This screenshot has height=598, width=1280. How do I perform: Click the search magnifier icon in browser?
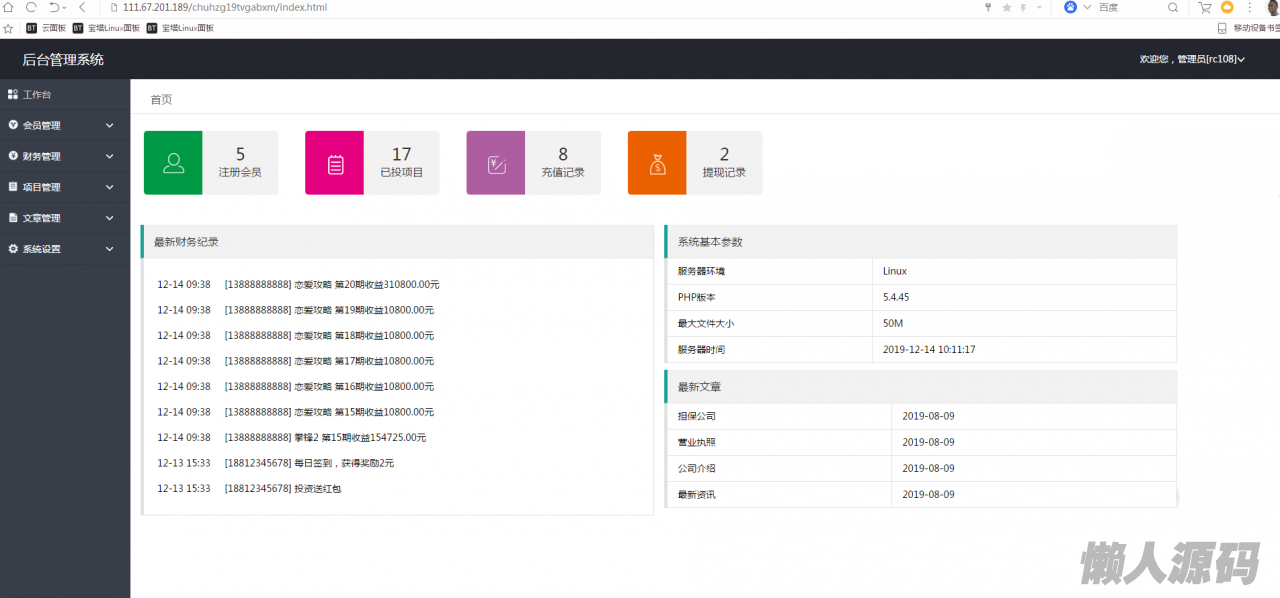coord(1173,7)
